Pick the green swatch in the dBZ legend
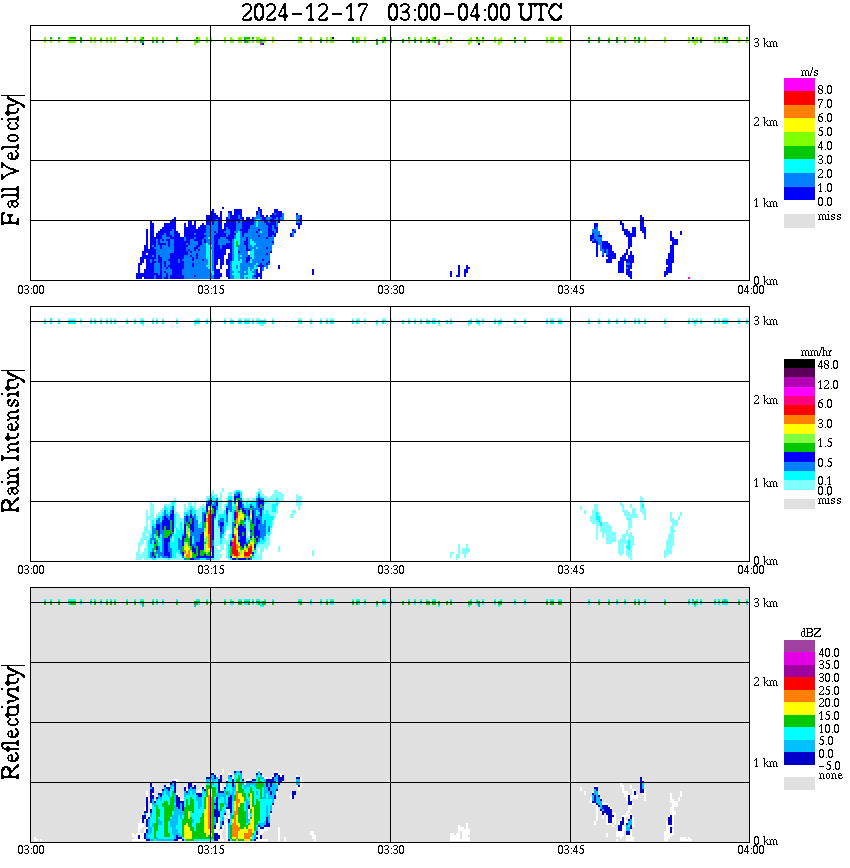Image resolution: width=850 pixels, height=868 pixels. pyautogui.click(x=799, y=721)
